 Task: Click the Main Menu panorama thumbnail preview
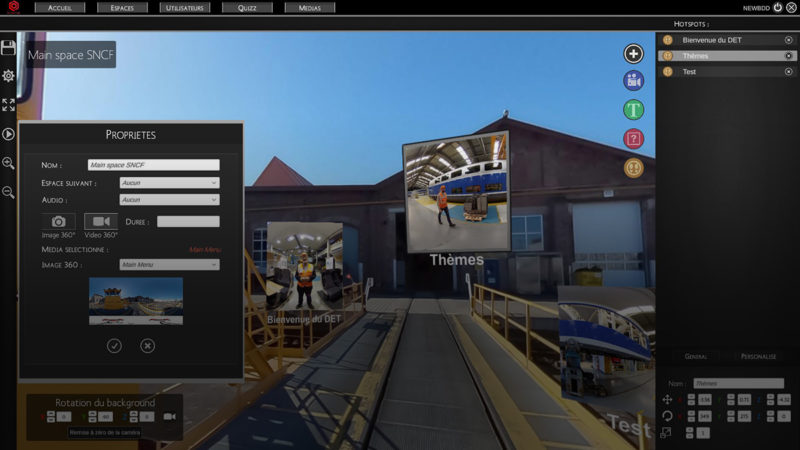[x=136, y=301]
